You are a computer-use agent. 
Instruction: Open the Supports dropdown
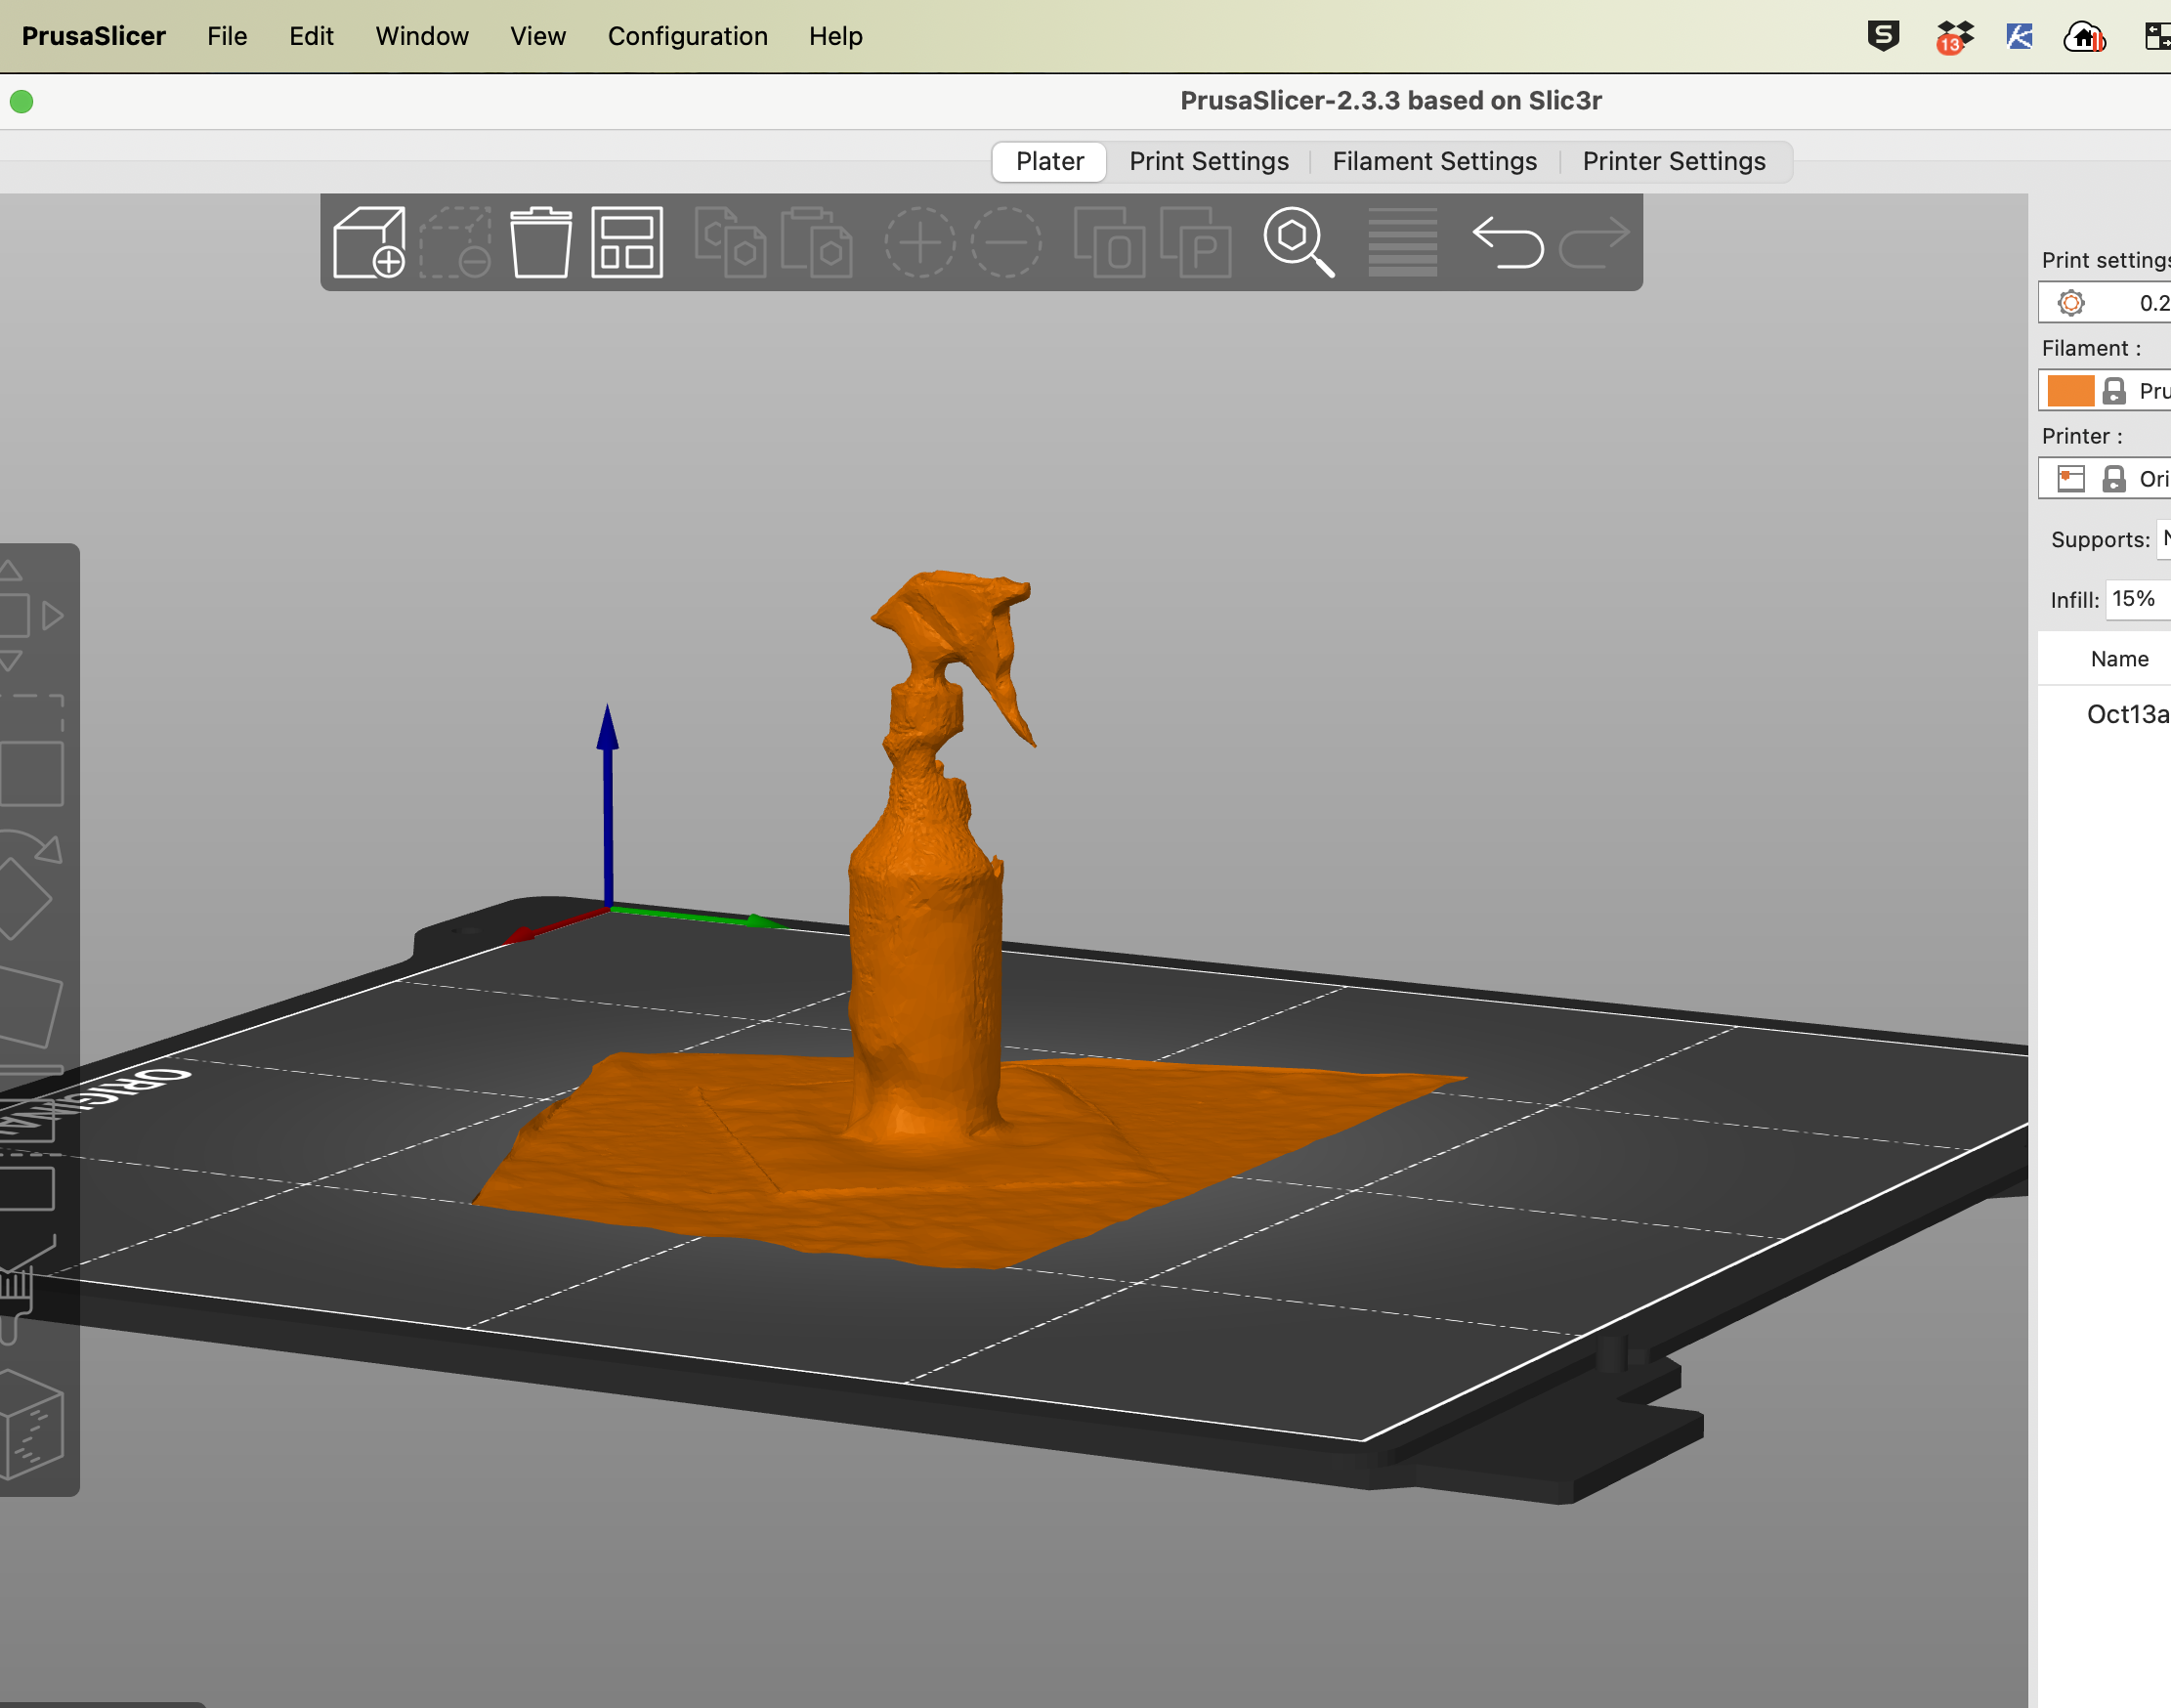click(x=2164, y=539)
